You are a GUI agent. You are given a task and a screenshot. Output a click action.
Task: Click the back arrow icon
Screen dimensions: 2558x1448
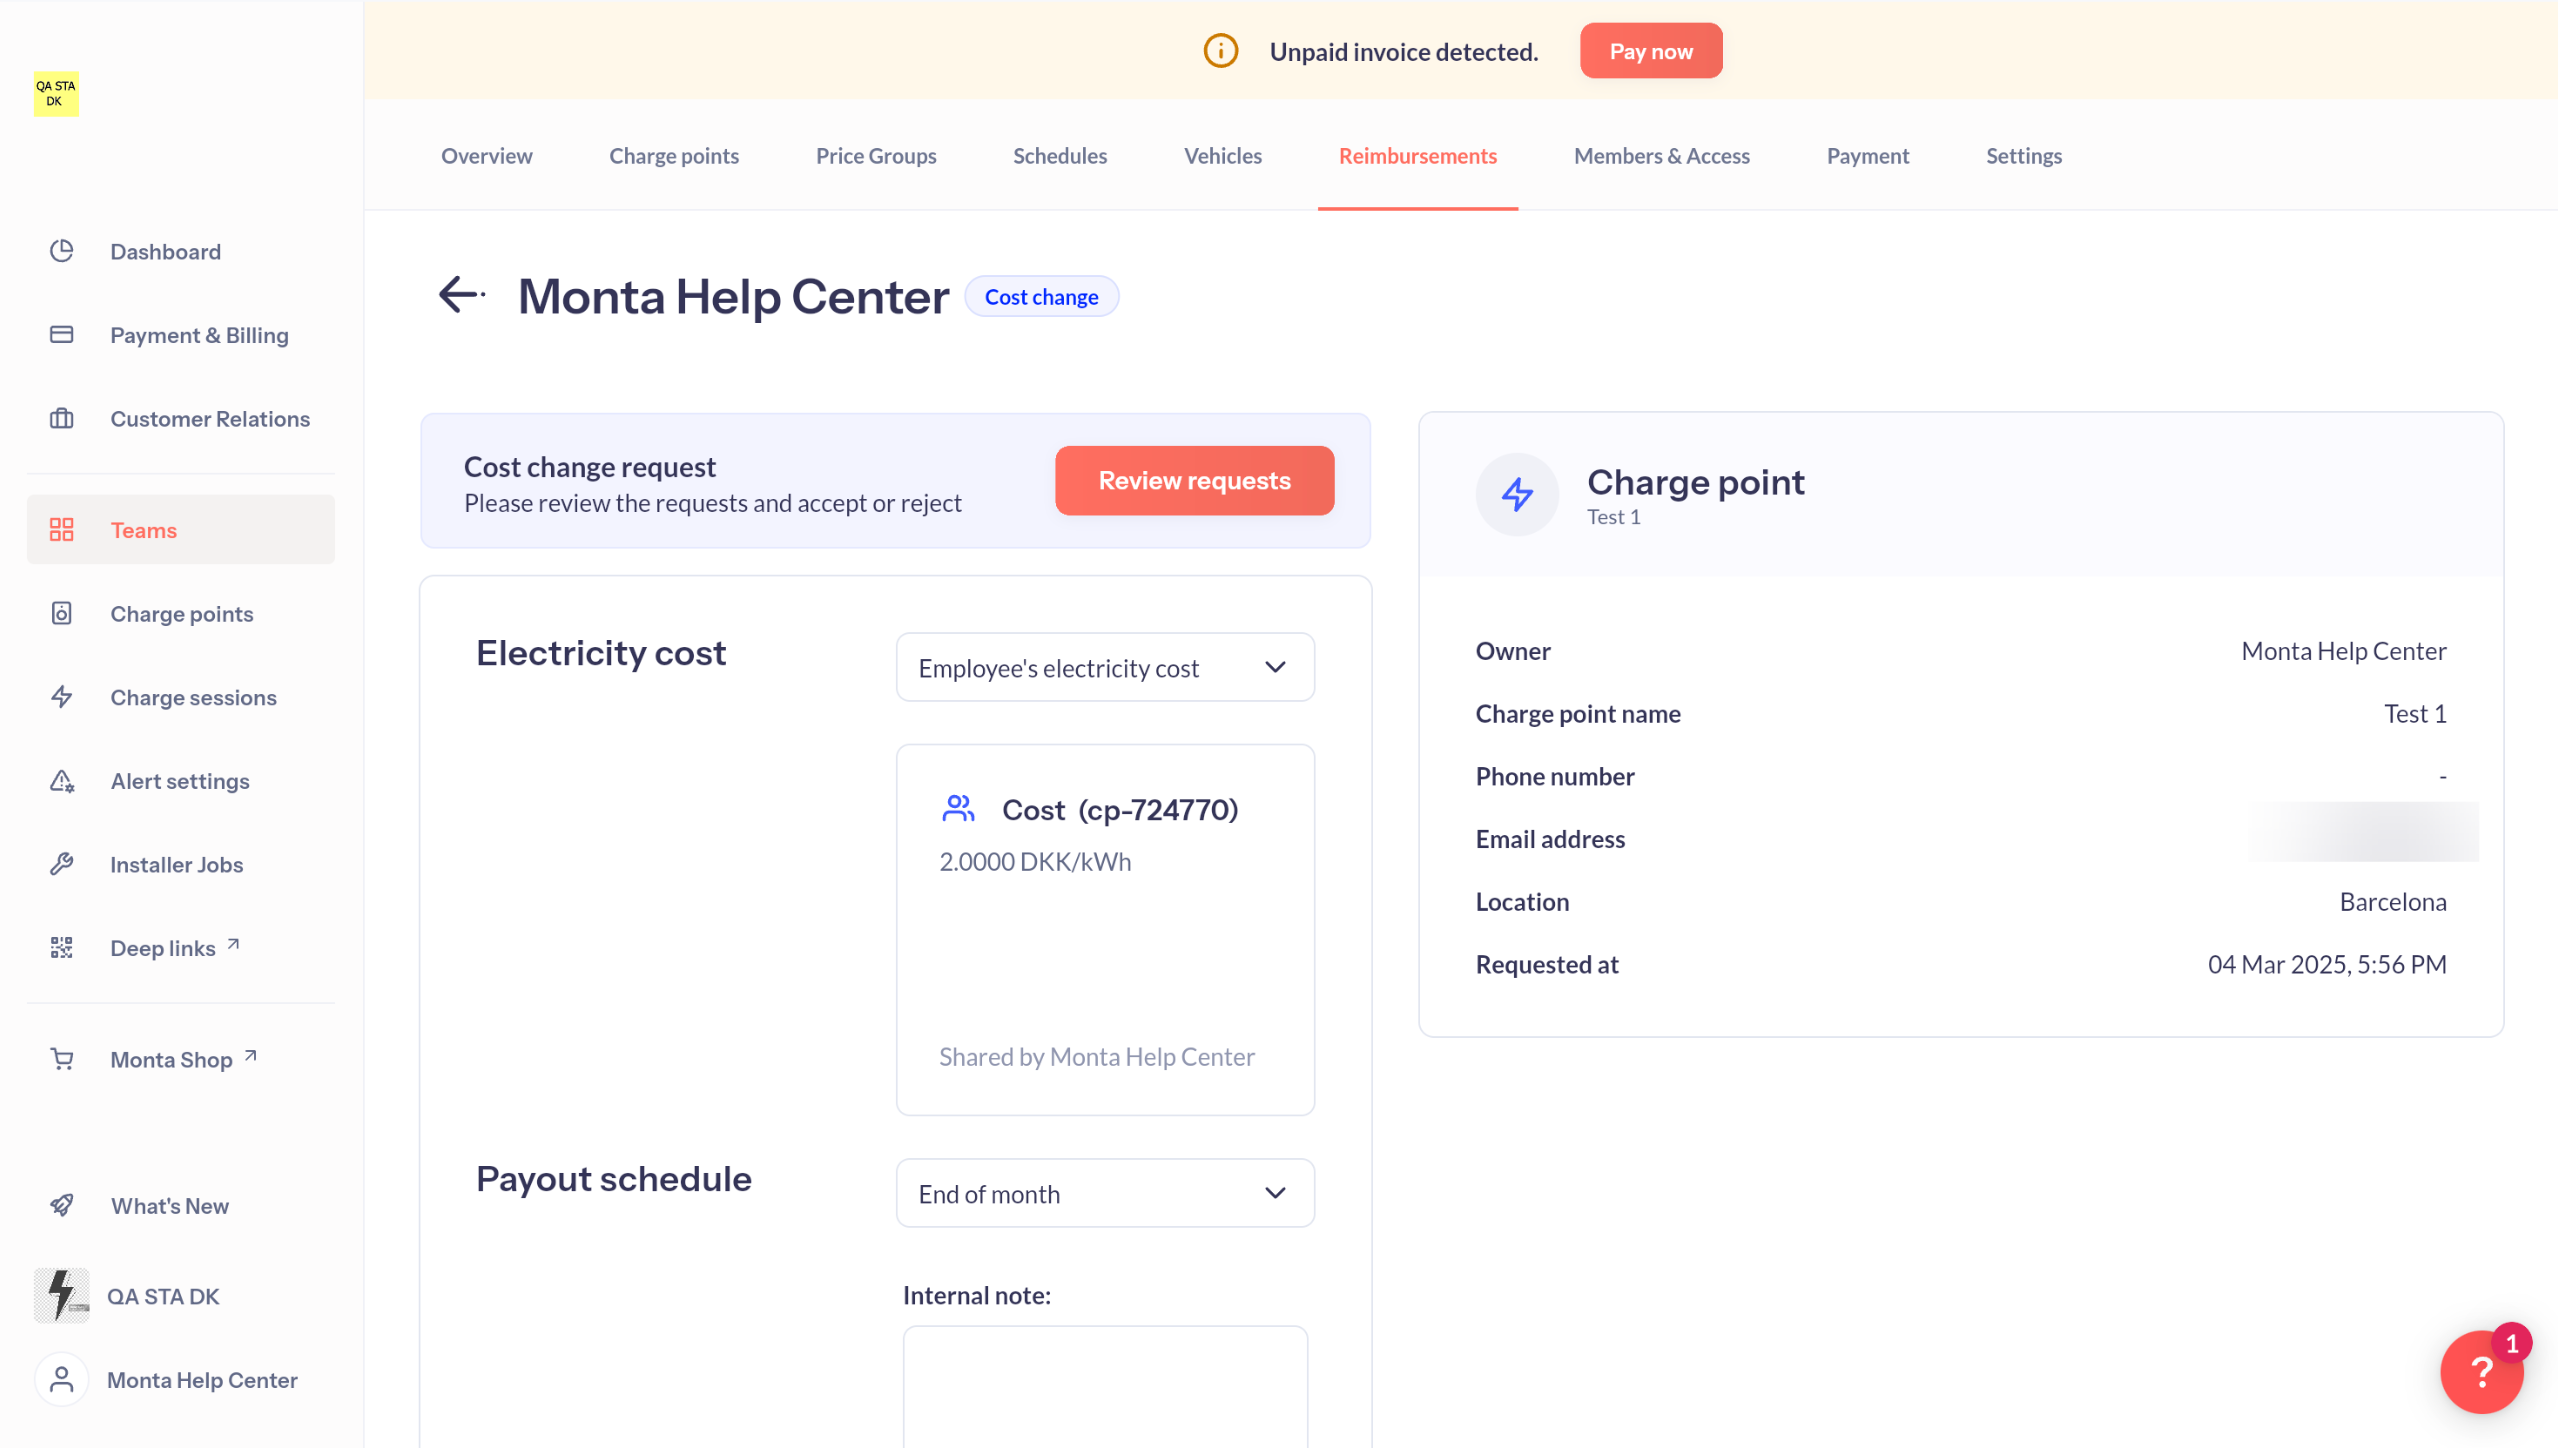[x=460, y=295]
